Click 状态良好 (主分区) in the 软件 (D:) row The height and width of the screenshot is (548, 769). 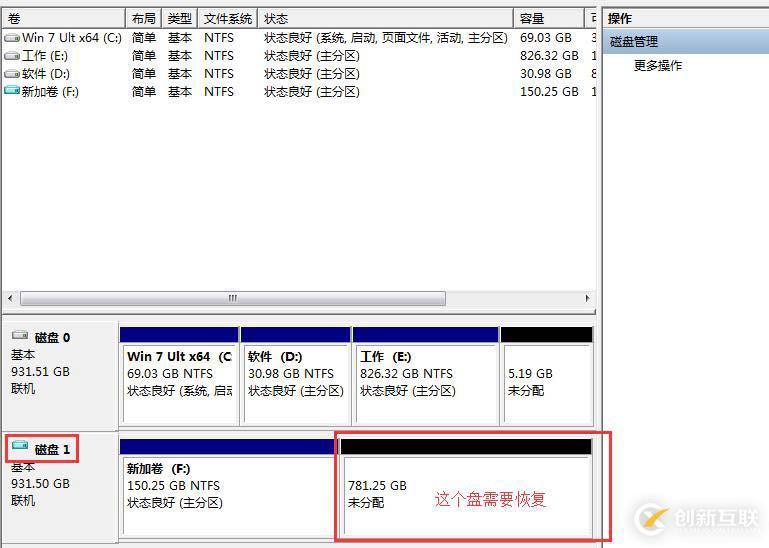[311, 74]
